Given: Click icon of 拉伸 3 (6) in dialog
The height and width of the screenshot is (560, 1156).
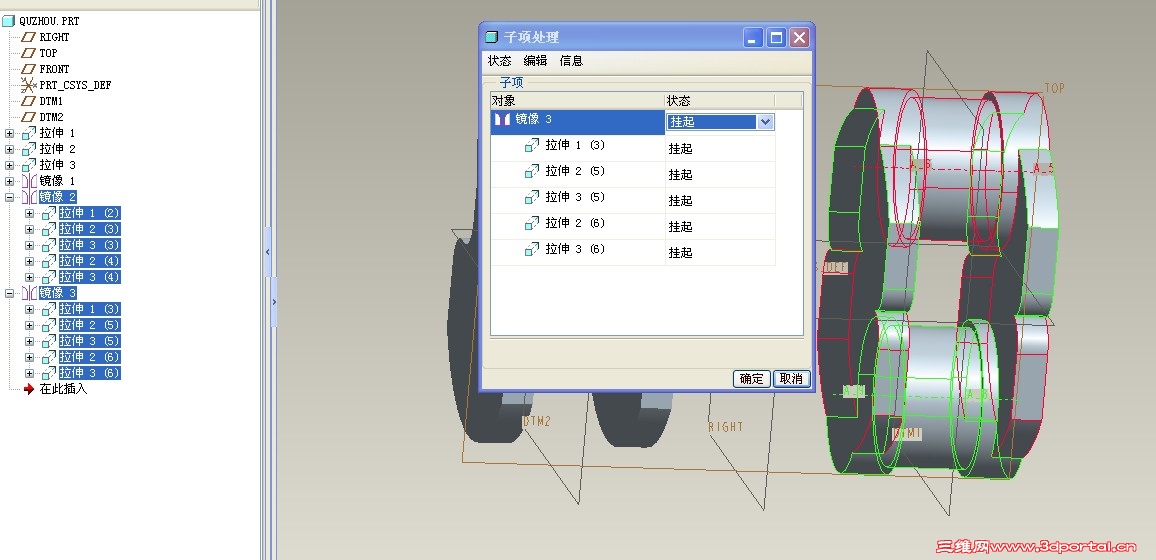Looking at the screenshot, I should (532, 250).
